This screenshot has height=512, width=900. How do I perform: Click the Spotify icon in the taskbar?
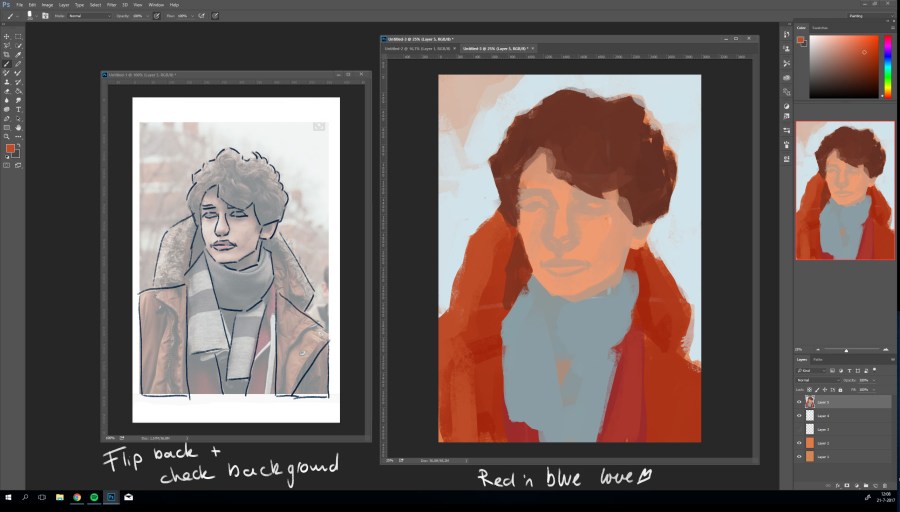[94, 497]
